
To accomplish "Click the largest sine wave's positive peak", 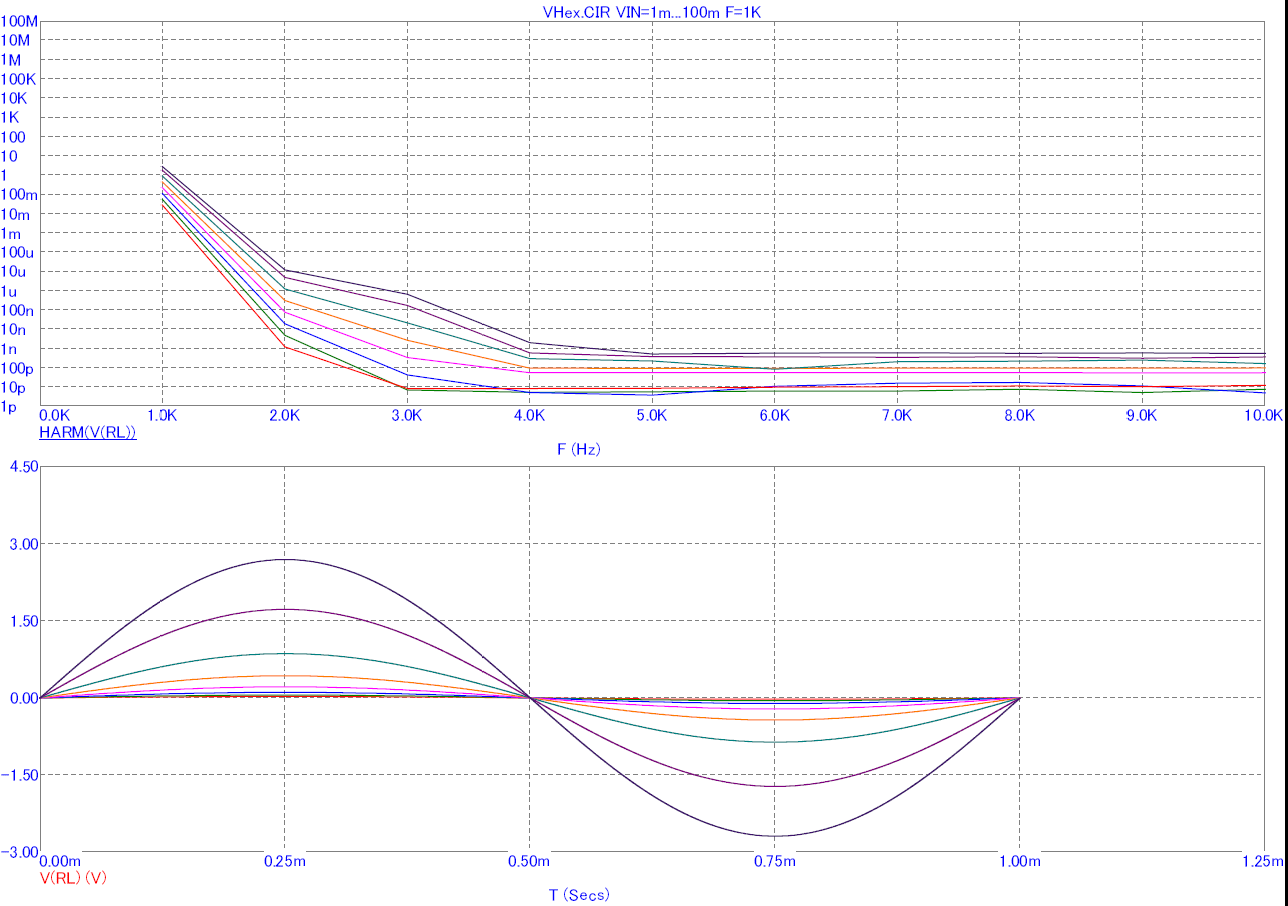I will [285, 559].
